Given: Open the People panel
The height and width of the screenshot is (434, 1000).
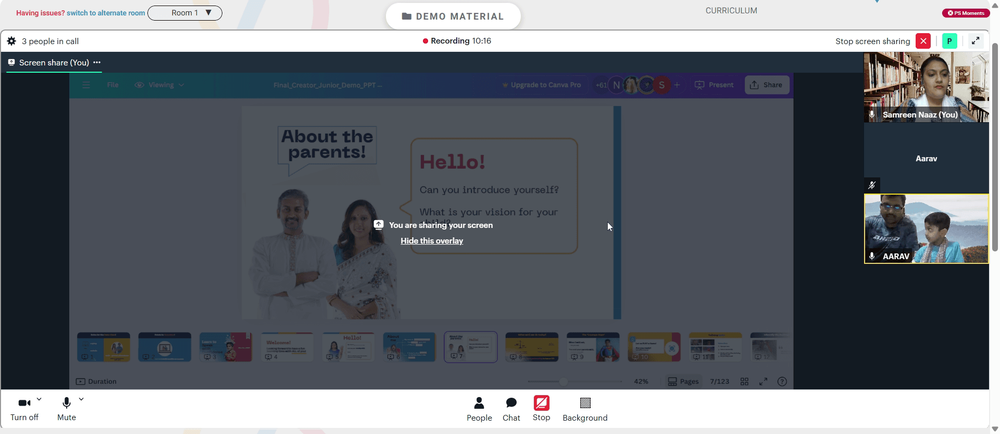Looking at the screenshot, I should (x=479, y=409).
